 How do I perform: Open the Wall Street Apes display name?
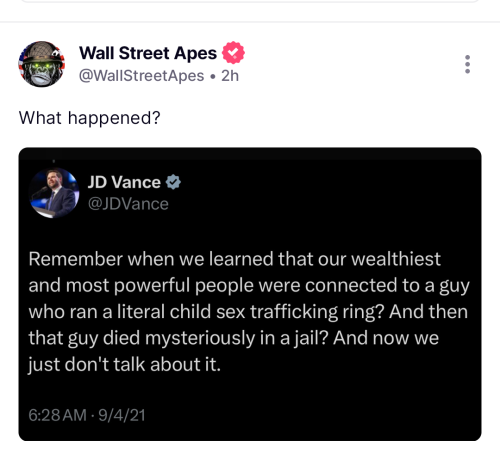[148, 53]
